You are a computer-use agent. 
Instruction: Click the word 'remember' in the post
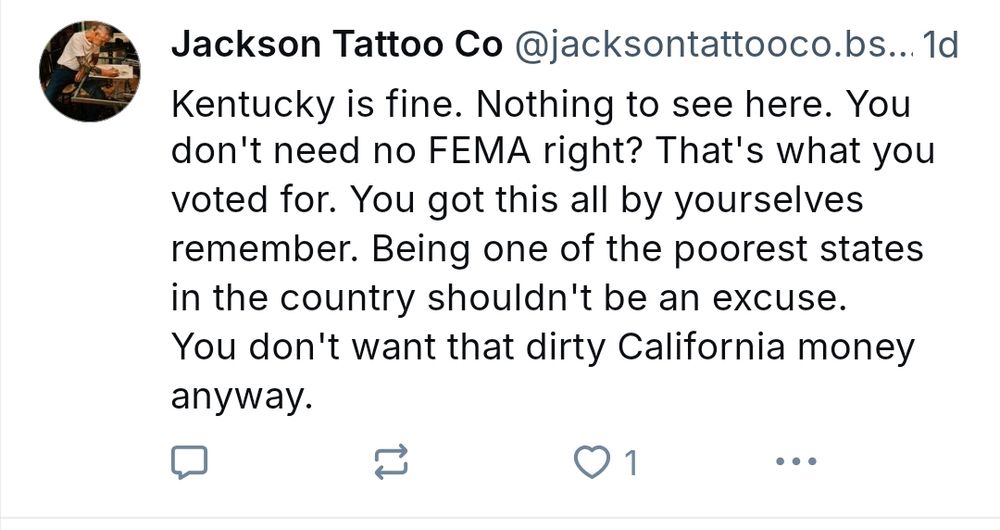260,249
